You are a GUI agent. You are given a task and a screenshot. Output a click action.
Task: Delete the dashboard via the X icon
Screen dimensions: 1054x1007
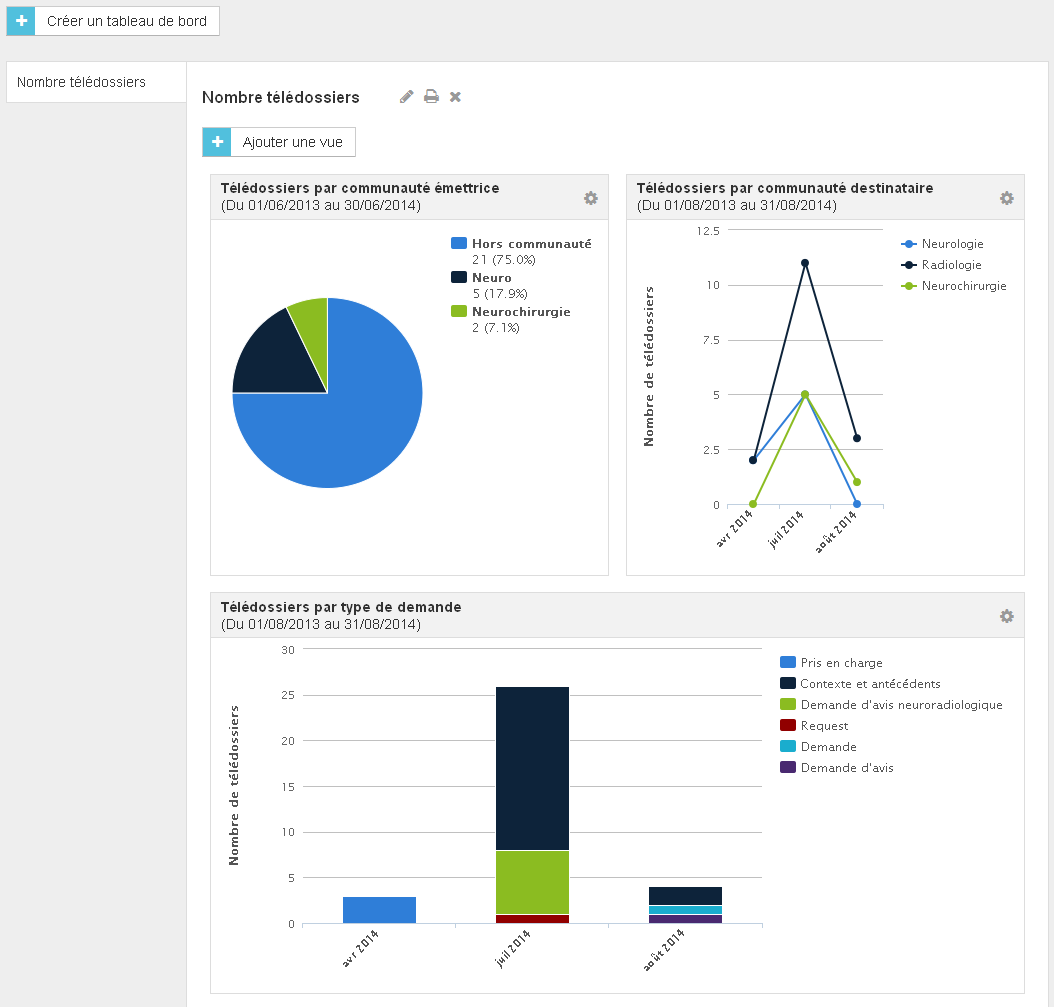(455, 97)
